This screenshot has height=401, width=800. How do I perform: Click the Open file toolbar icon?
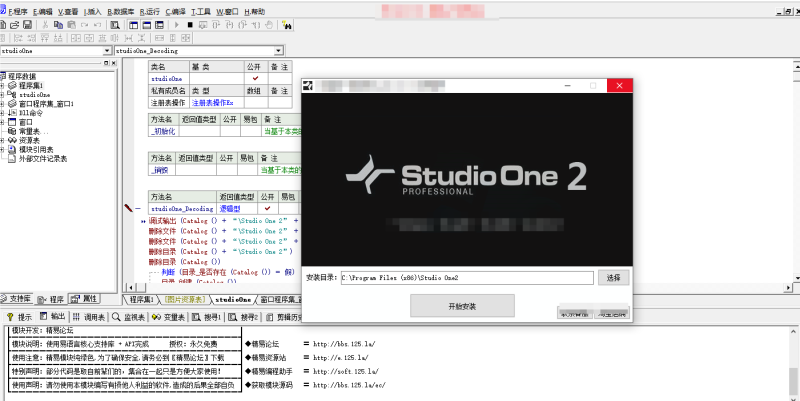pyautogui.click(x=14, y=24)
